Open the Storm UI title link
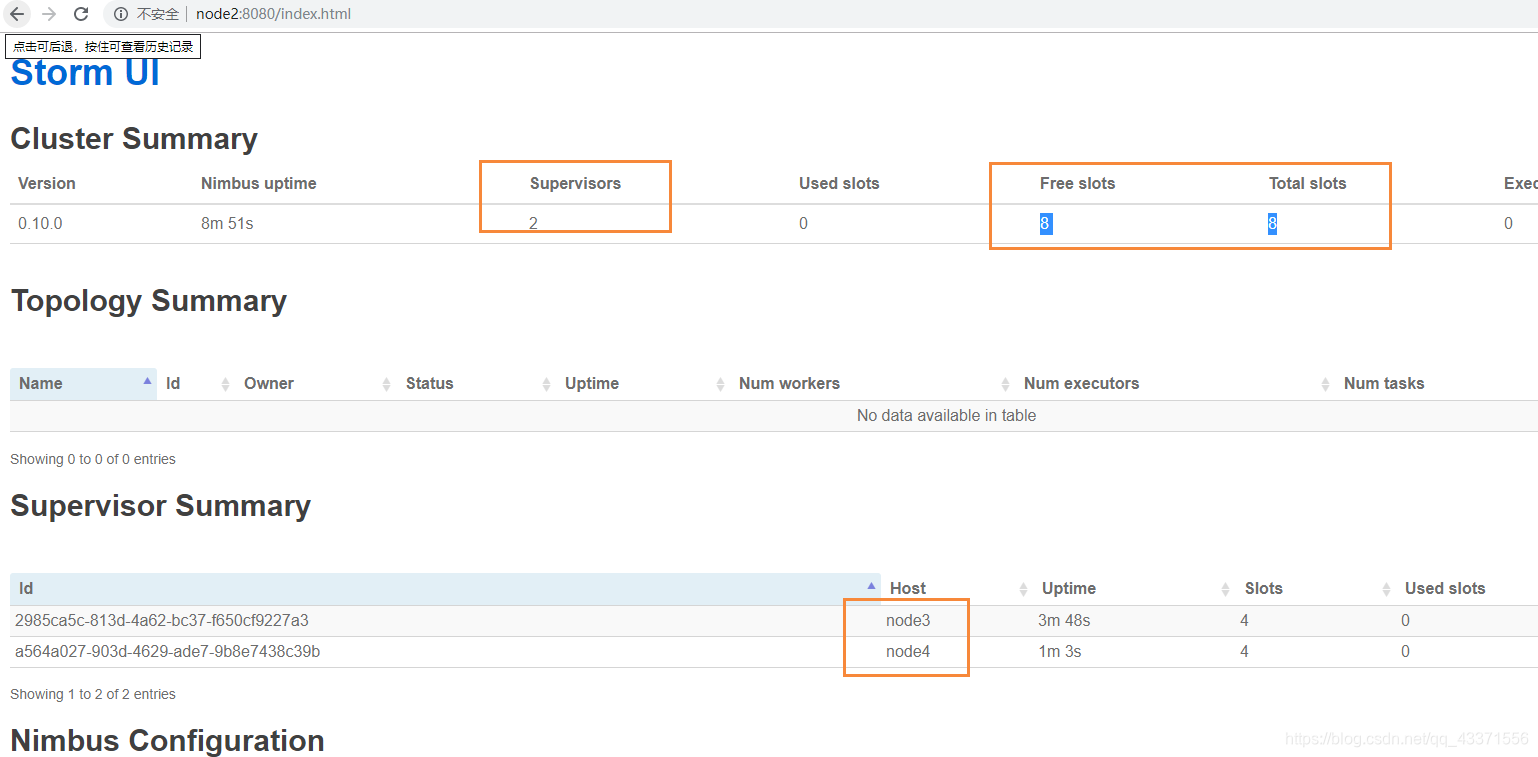This screenshot has height=757, width=1538. (x=85, y=73)
